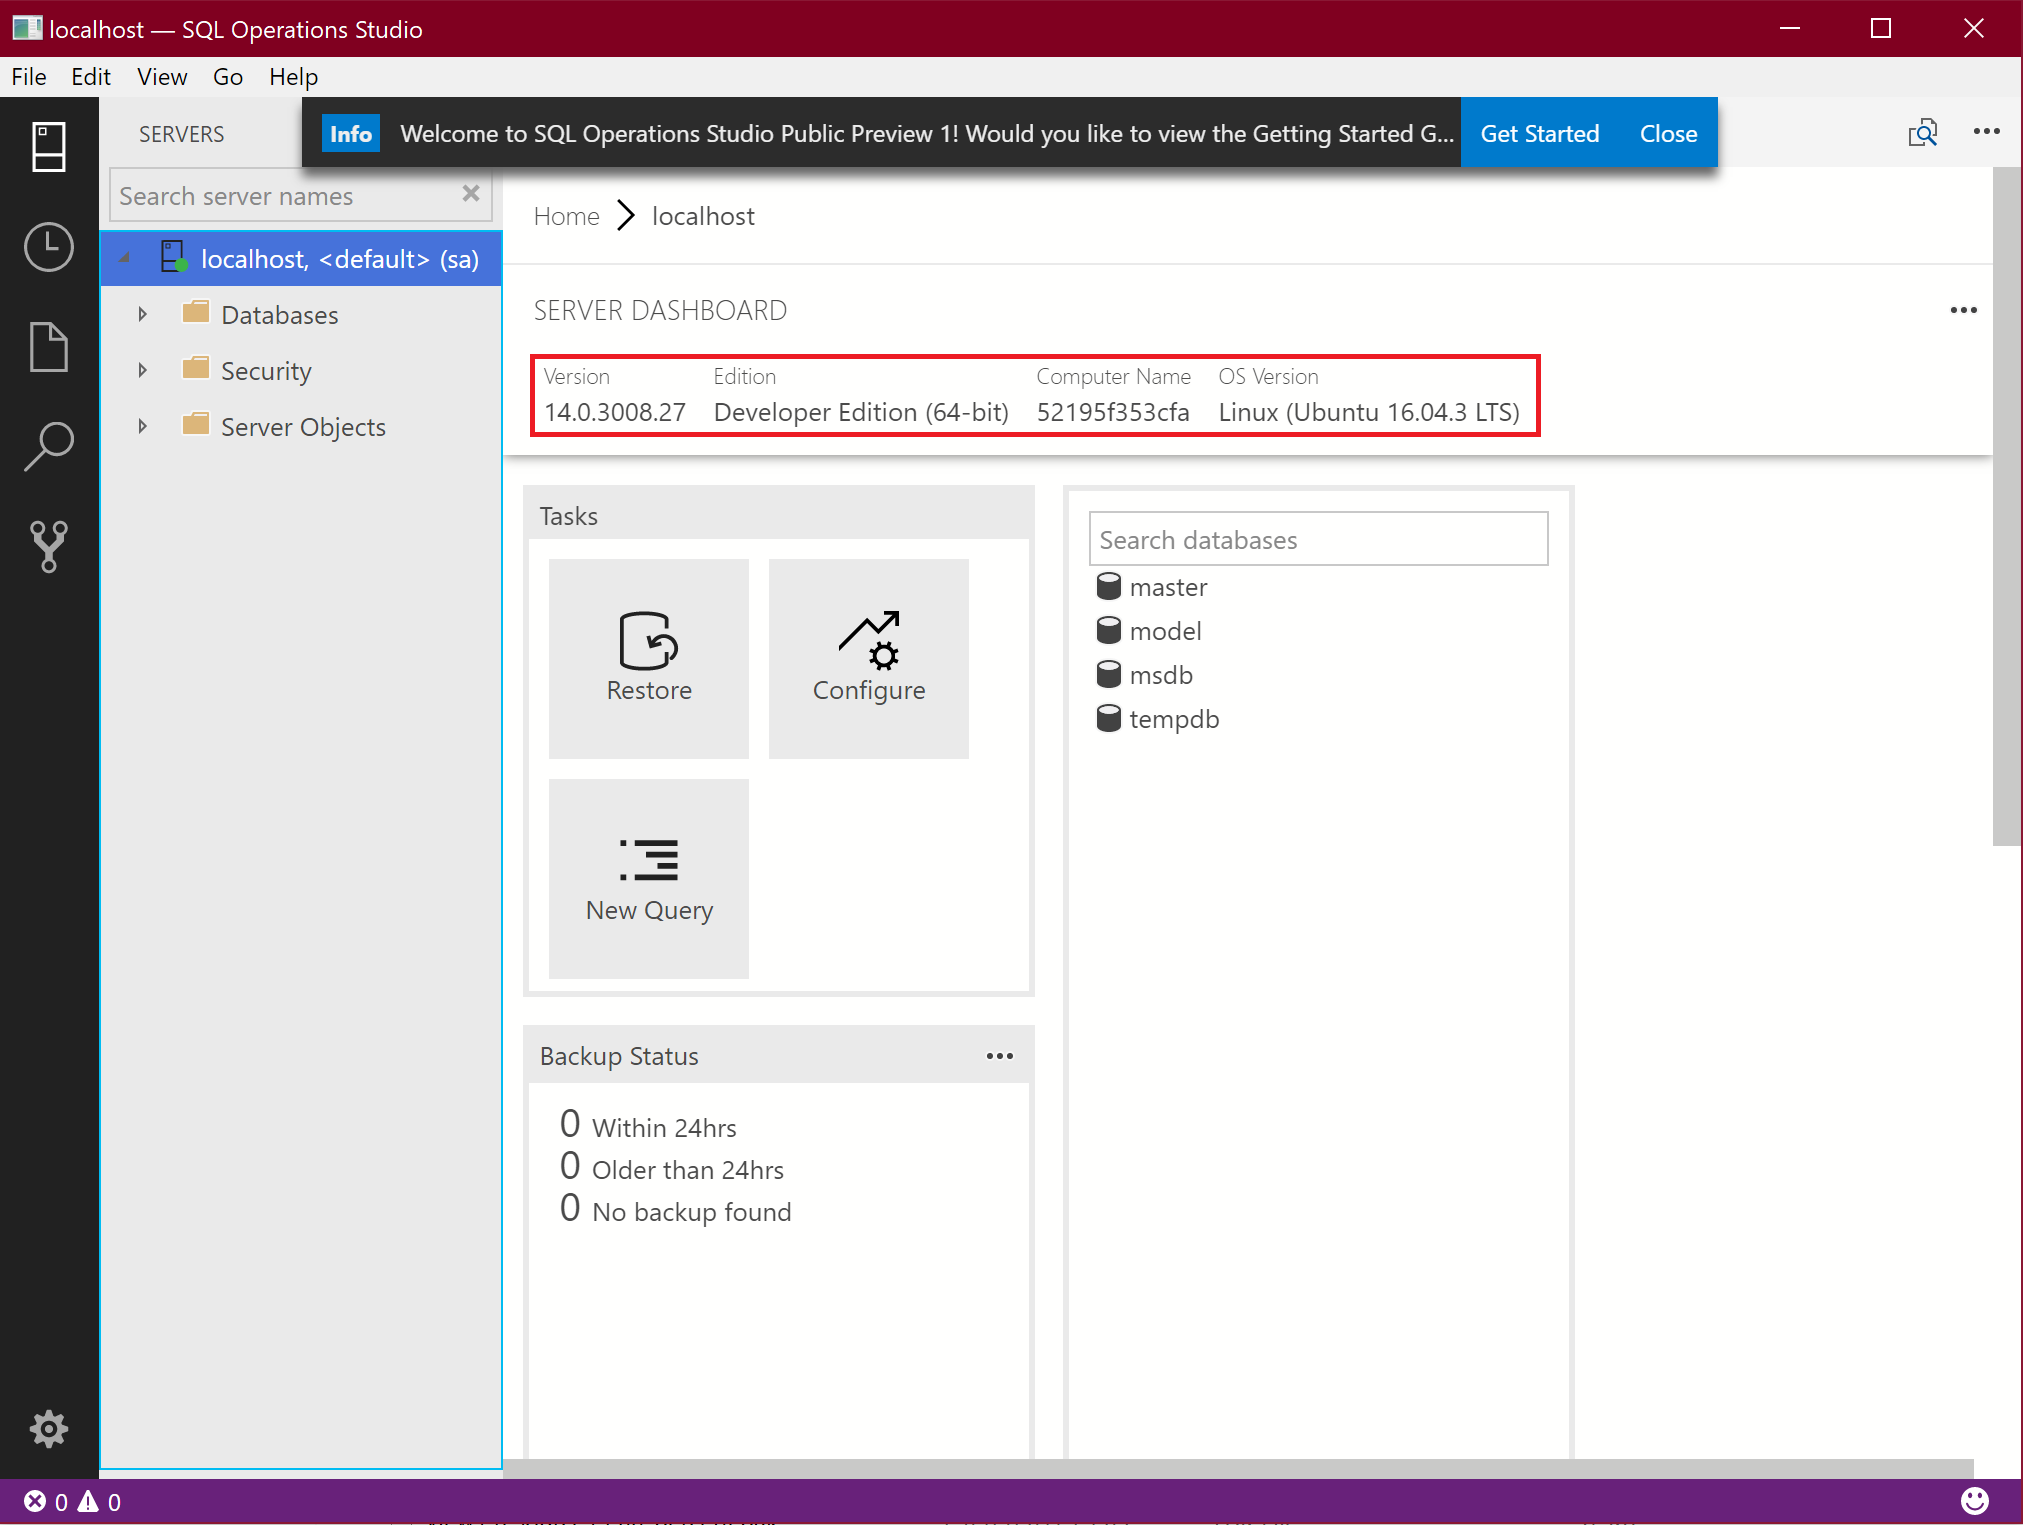Click the Databases folder icon
Image resolution: width=2023 pixels, height=1525 pixels.
[196, 313]
